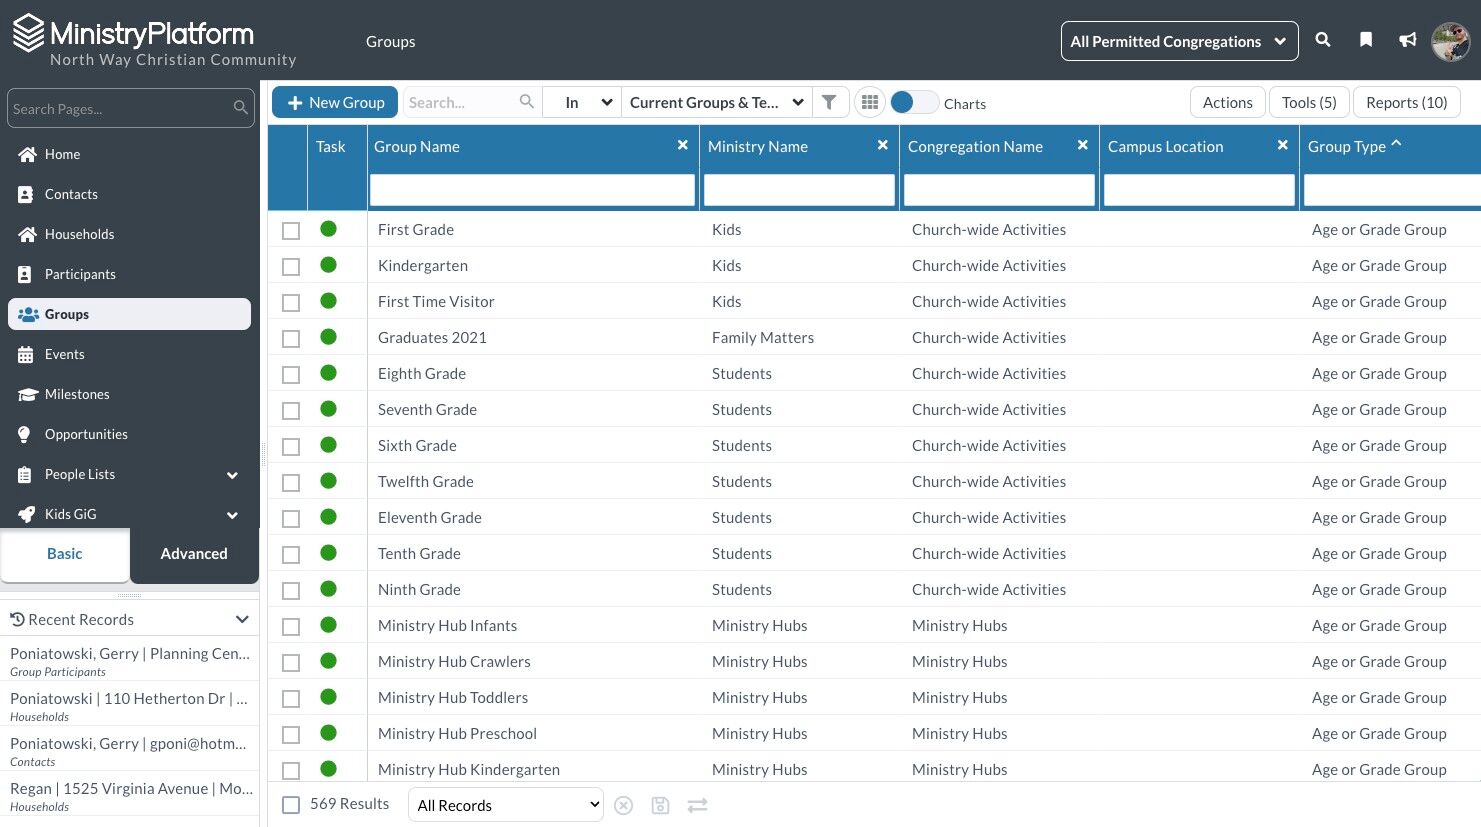The height and width of the screenshot is (827, 1481).
Task: Switch to grid layout view icon
Action: [870, 102]
